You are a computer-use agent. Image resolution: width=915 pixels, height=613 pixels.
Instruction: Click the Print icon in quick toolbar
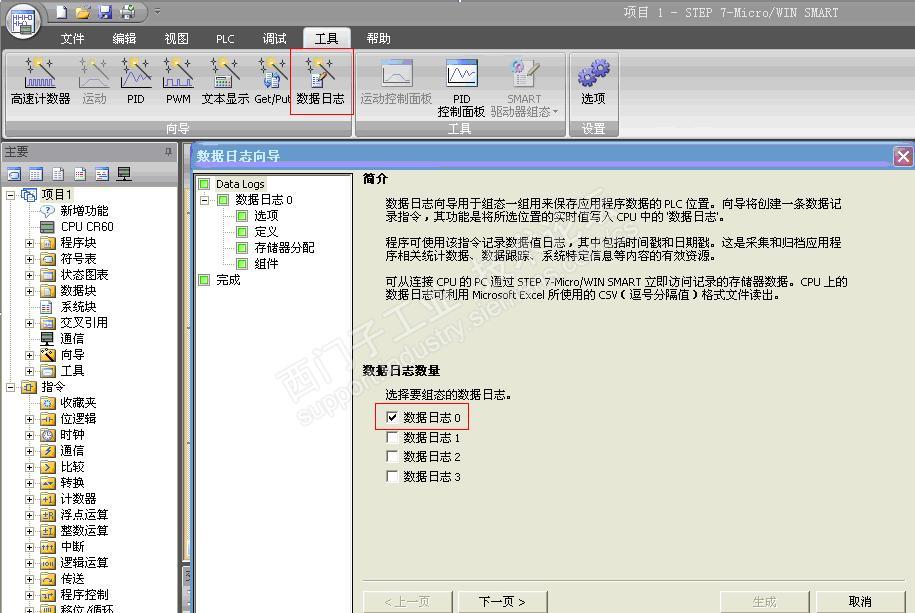coord(128,12)
